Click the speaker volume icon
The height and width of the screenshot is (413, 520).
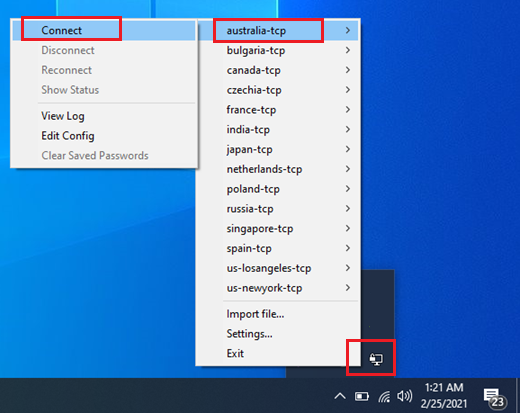click(x=404, y=396)
